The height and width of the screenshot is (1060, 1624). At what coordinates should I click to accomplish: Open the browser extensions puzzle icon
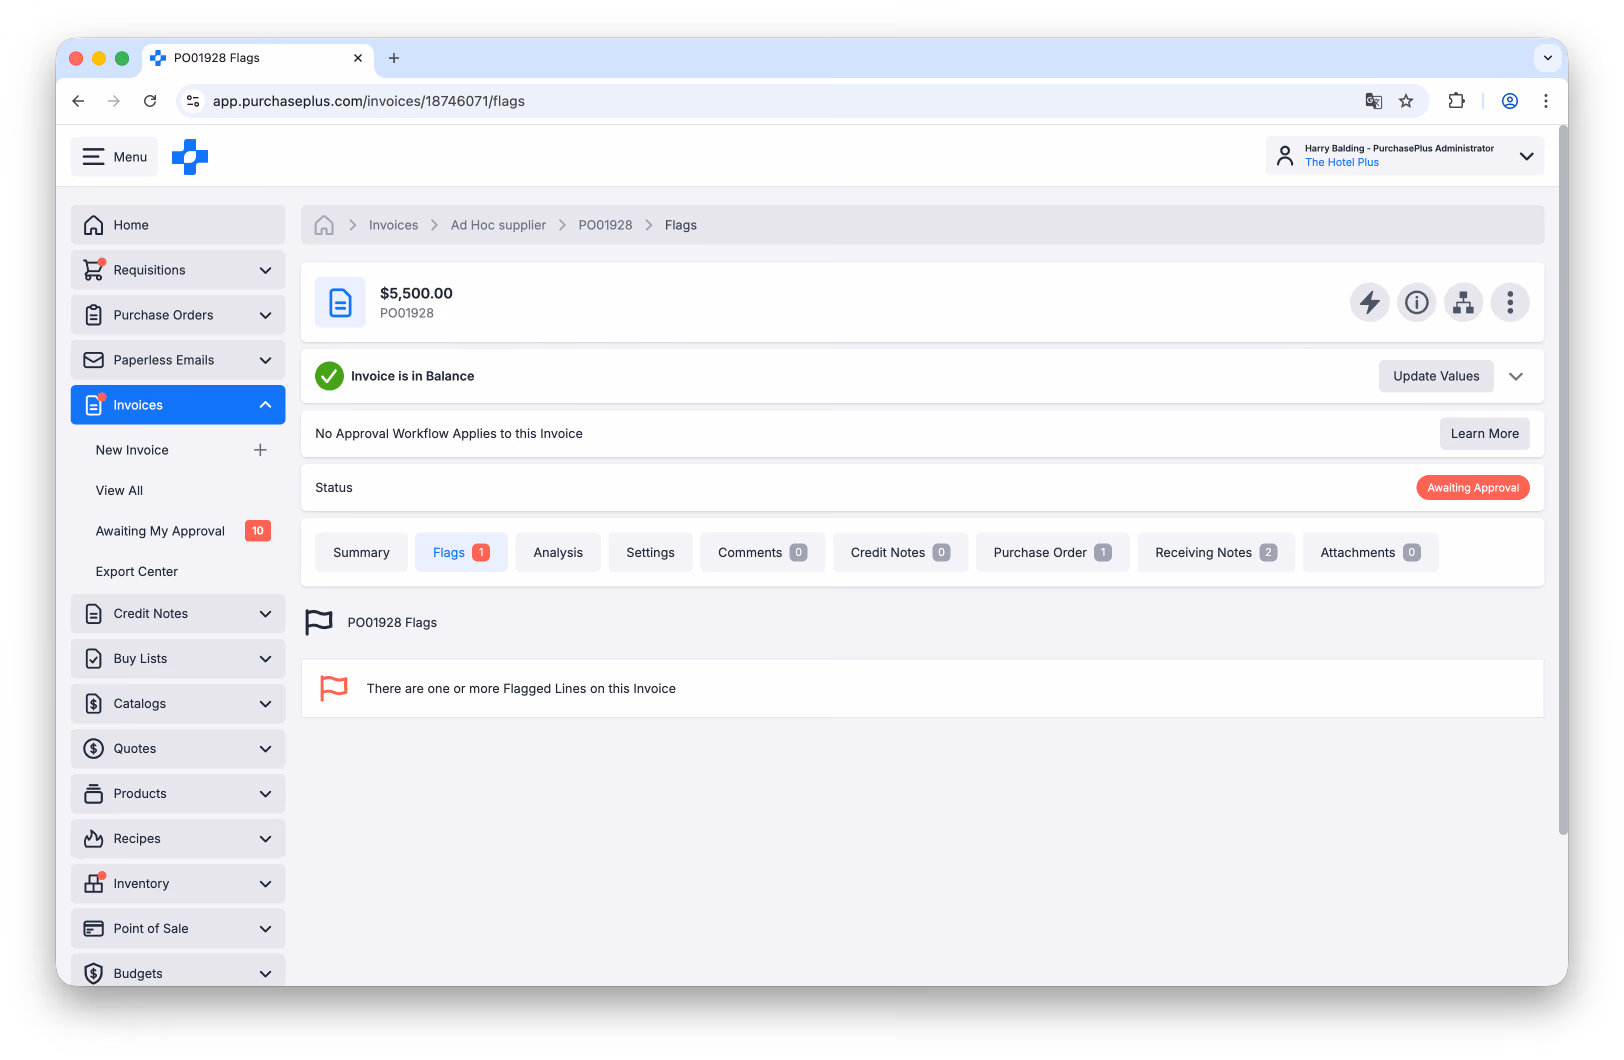(x=1456, y=101)
